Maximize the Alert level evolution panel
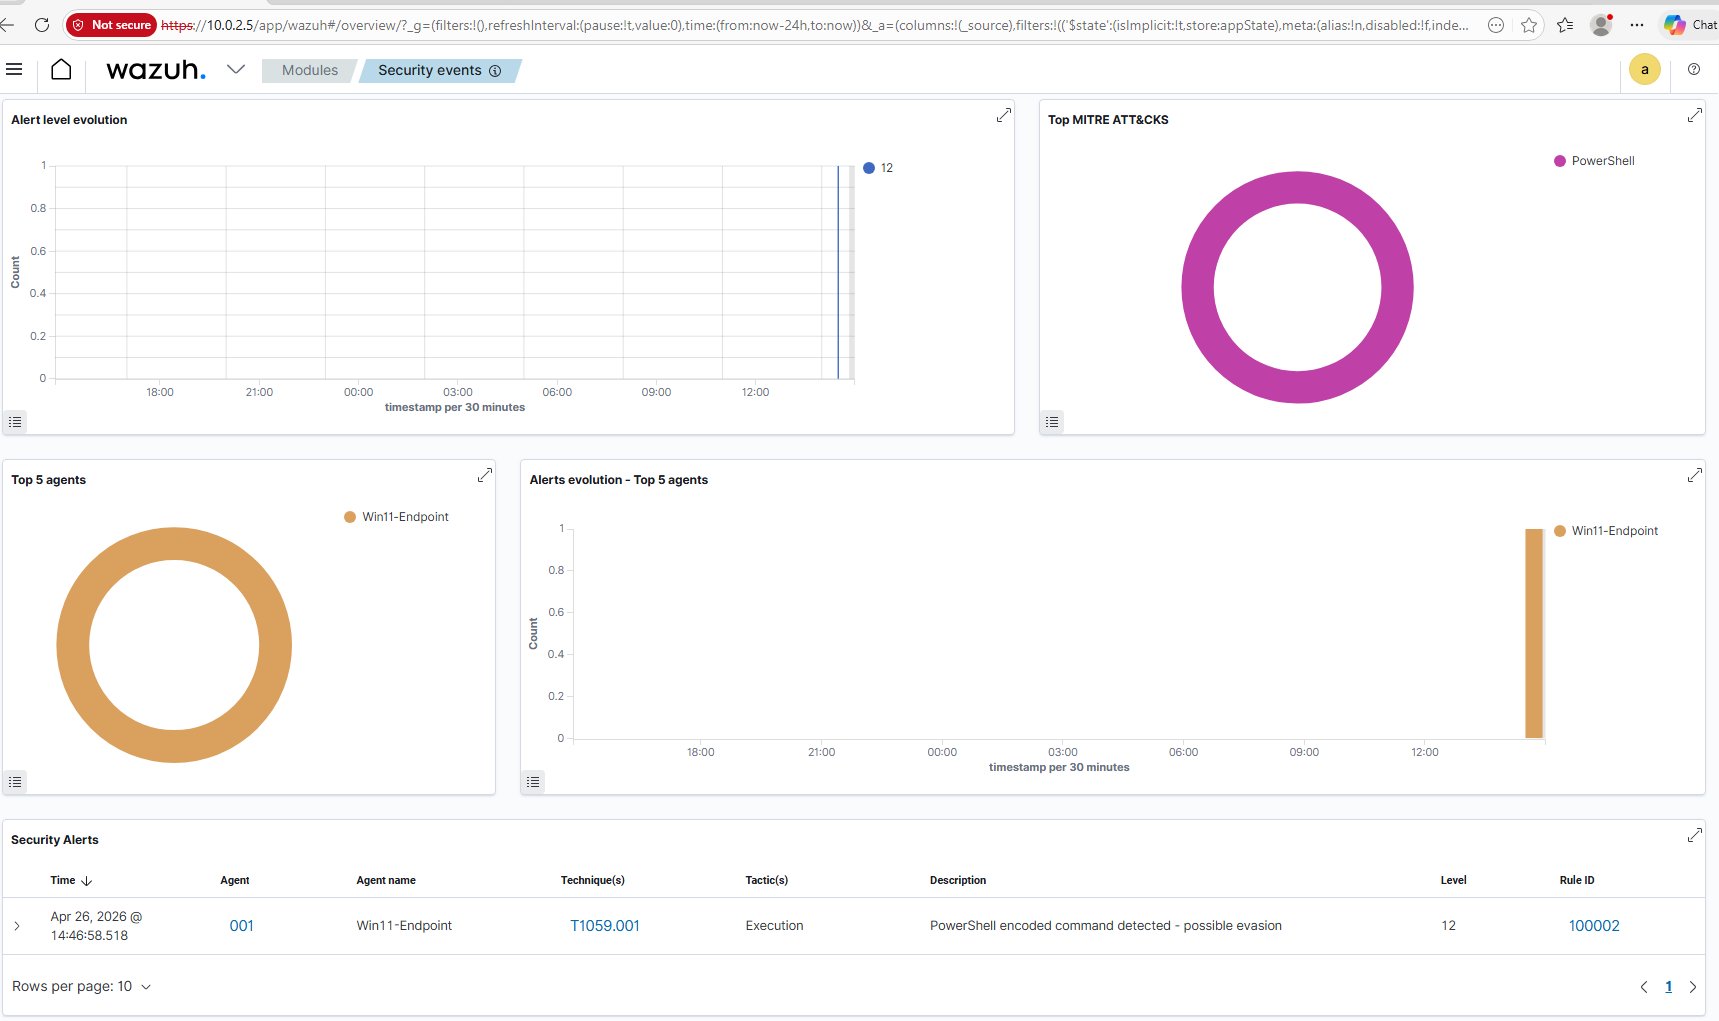Screen dimensions: 1719x1021 point(1003,116)
